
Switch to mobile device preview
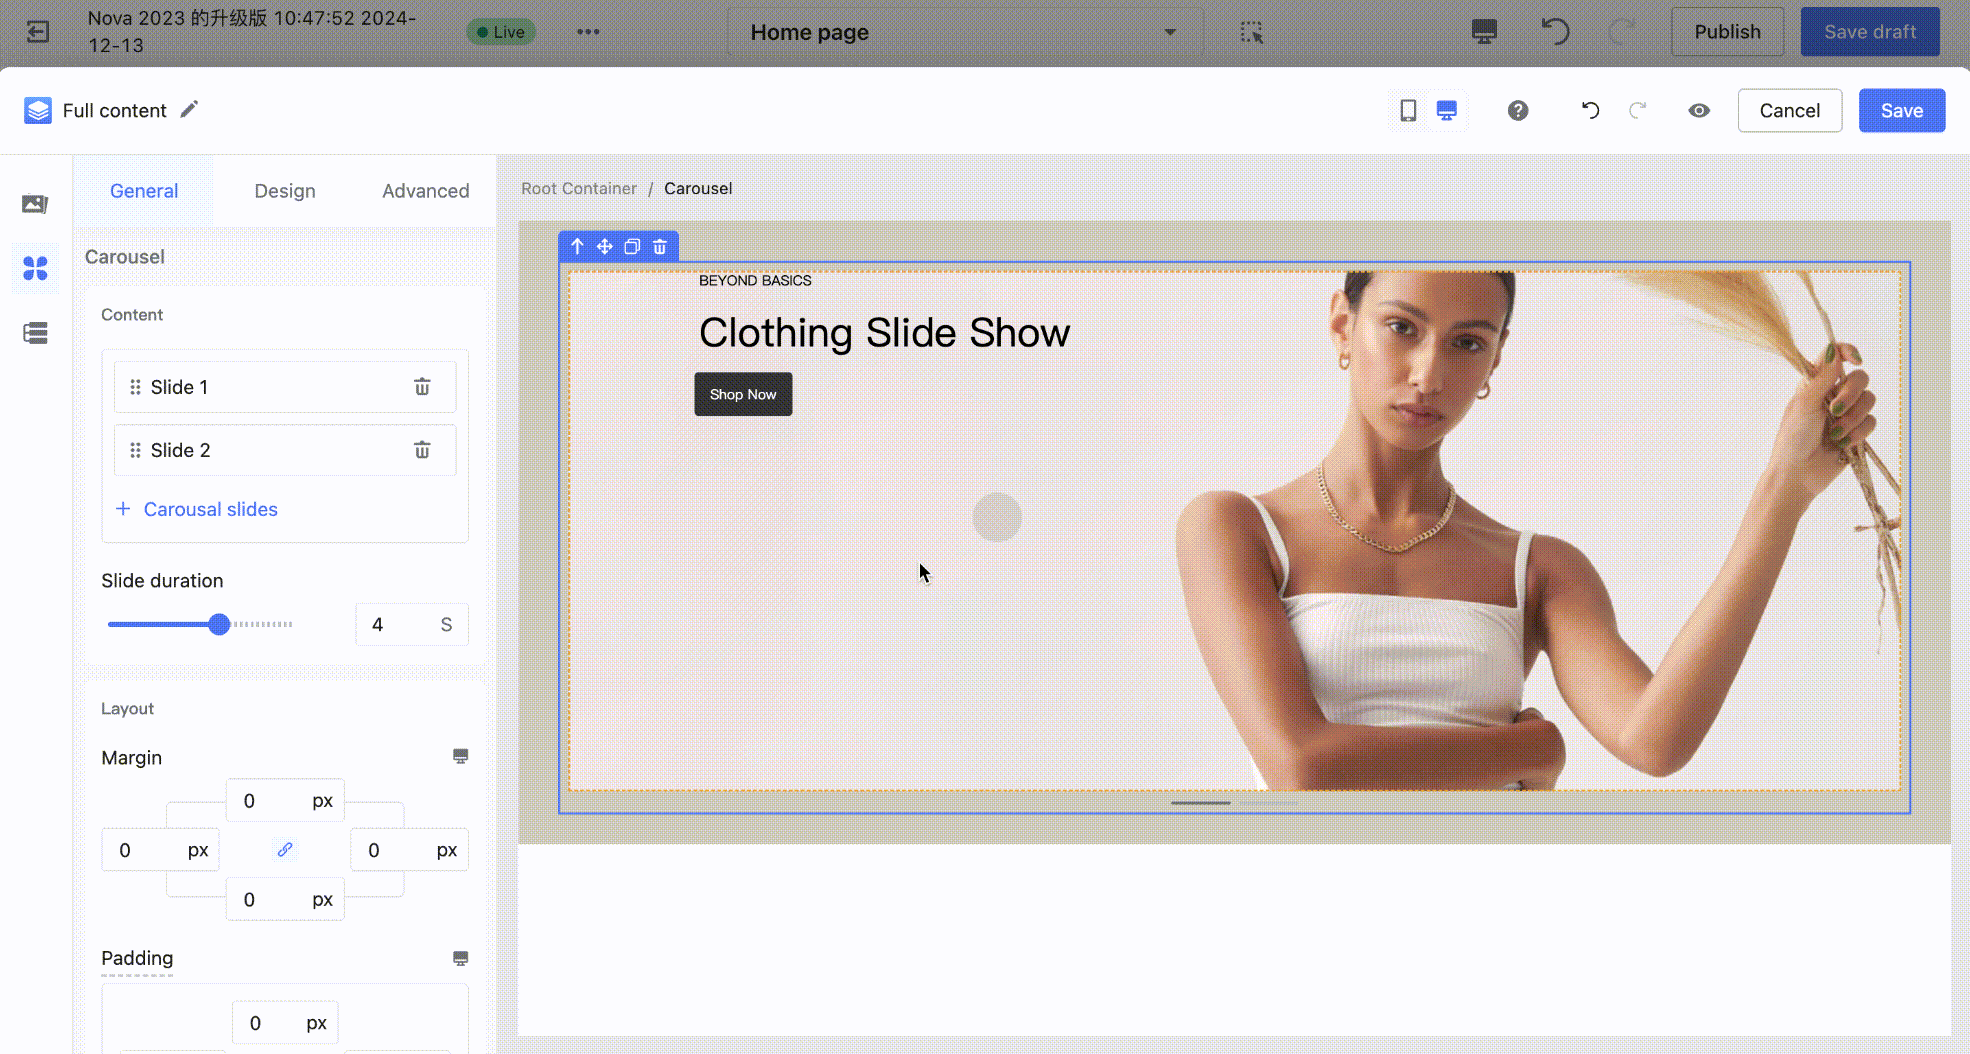pyautogui.click(x=1408, y=111)
